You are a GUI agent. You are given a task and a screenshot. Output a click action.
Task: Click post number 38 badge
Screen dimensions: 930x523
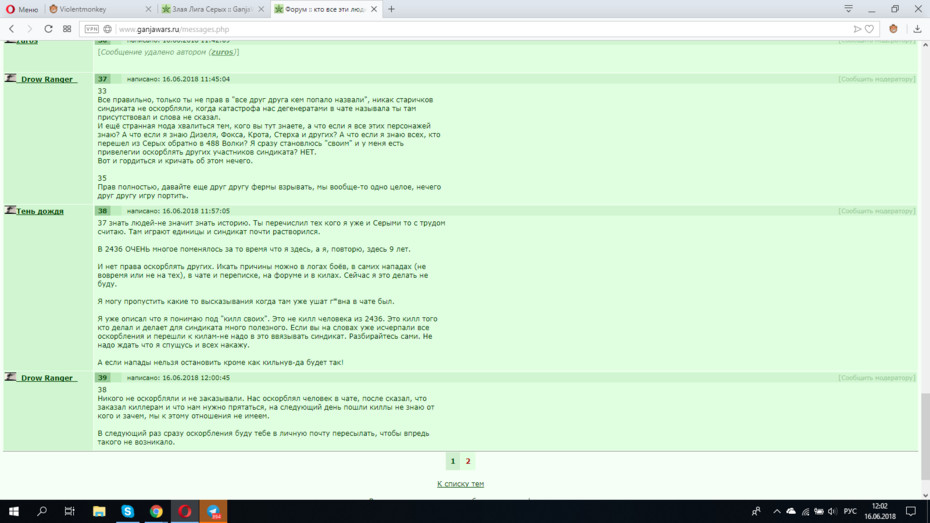(103, 211)
